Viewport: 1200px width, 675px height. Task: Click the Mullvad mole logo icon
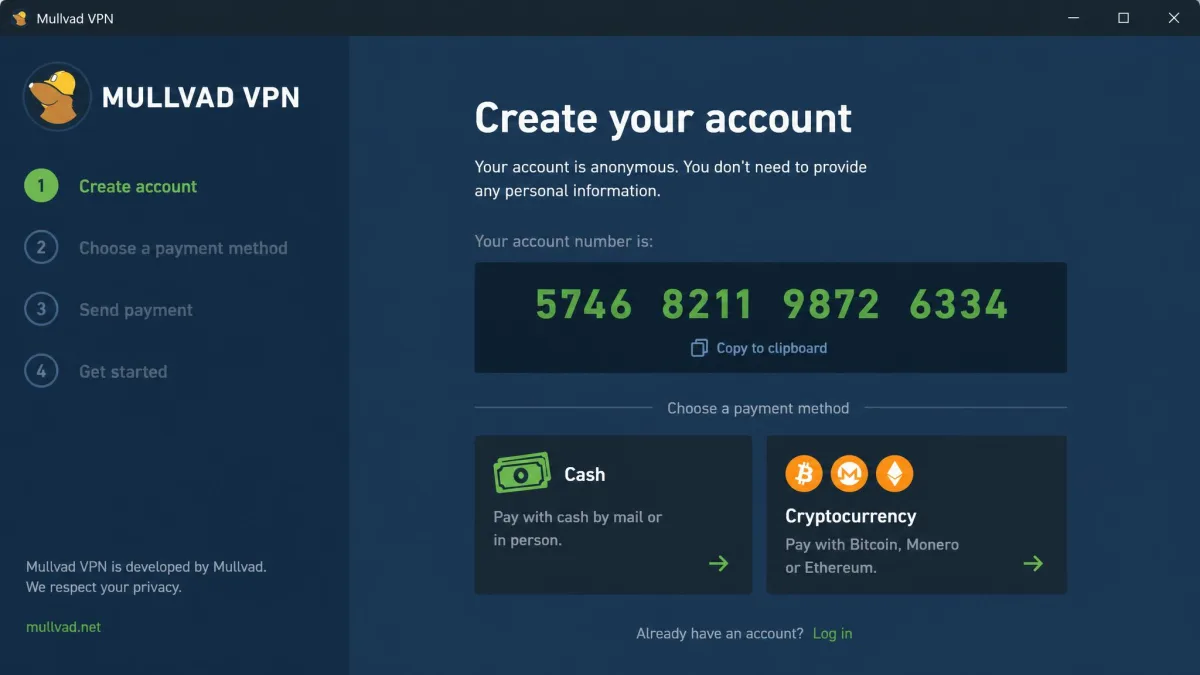coord(57,97)
